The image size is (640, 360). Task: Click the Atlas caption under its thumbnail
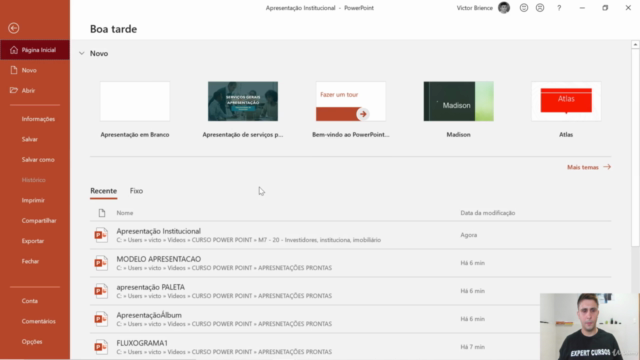coord(566,134)
